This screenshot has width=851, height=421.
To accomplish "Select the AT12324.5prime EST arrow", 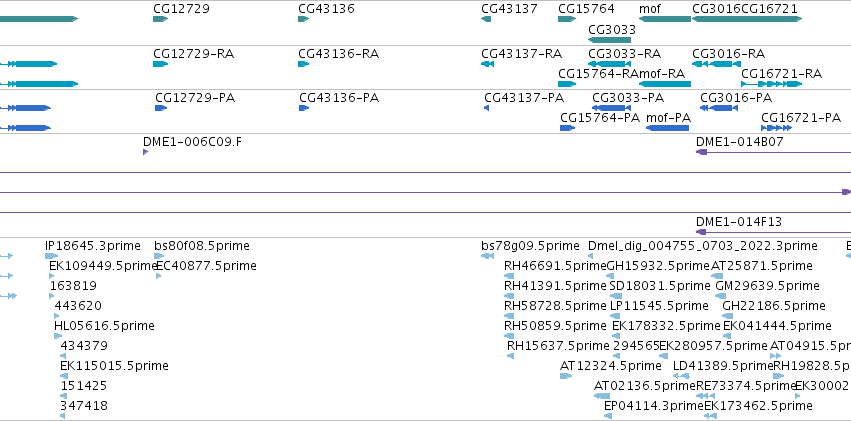I will coord(566,375).
